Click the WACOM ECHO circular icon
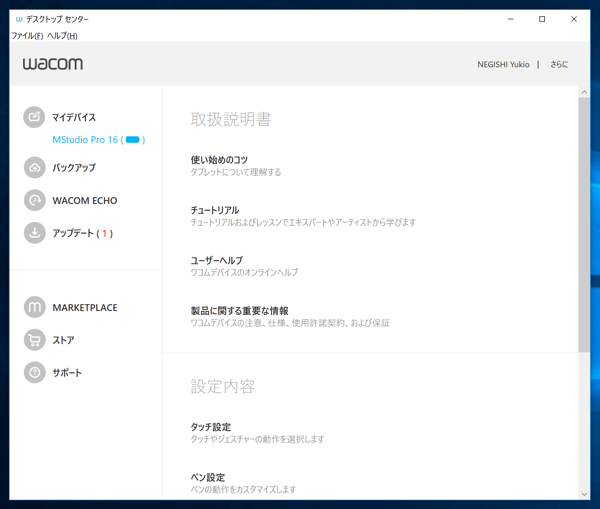Image resolution: width=600 pixels, height=509 pixels. coord(34,200)
